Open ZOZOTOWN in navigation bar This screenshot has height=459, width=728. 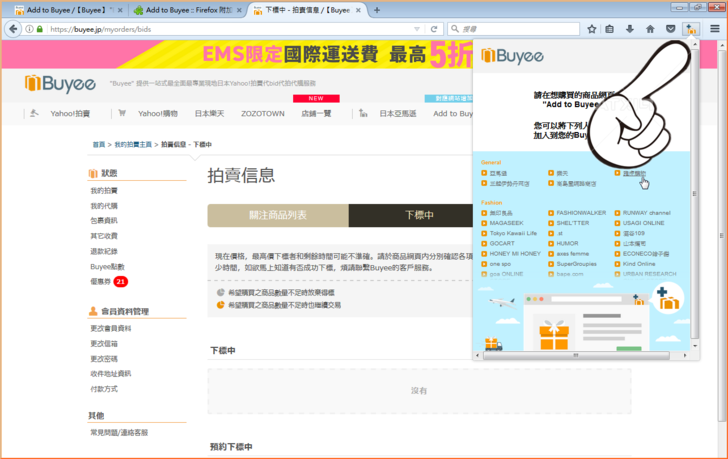[262, 113]
